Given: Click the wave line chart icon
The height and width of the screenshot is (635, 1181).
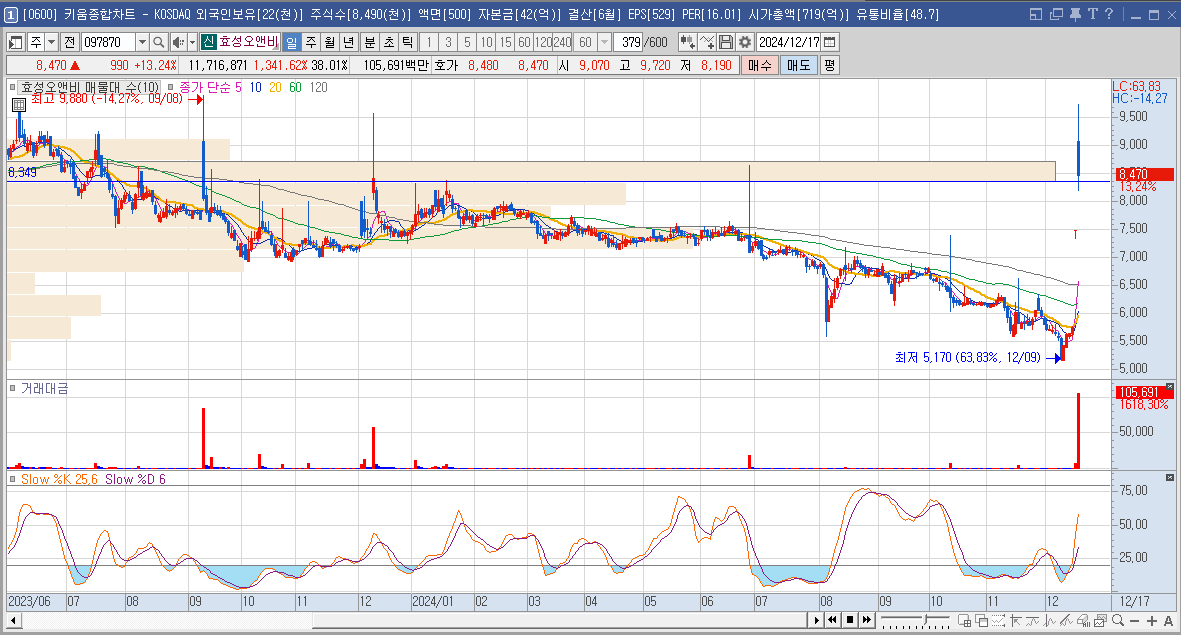Looking at the screenshot, I should 1033,621.
